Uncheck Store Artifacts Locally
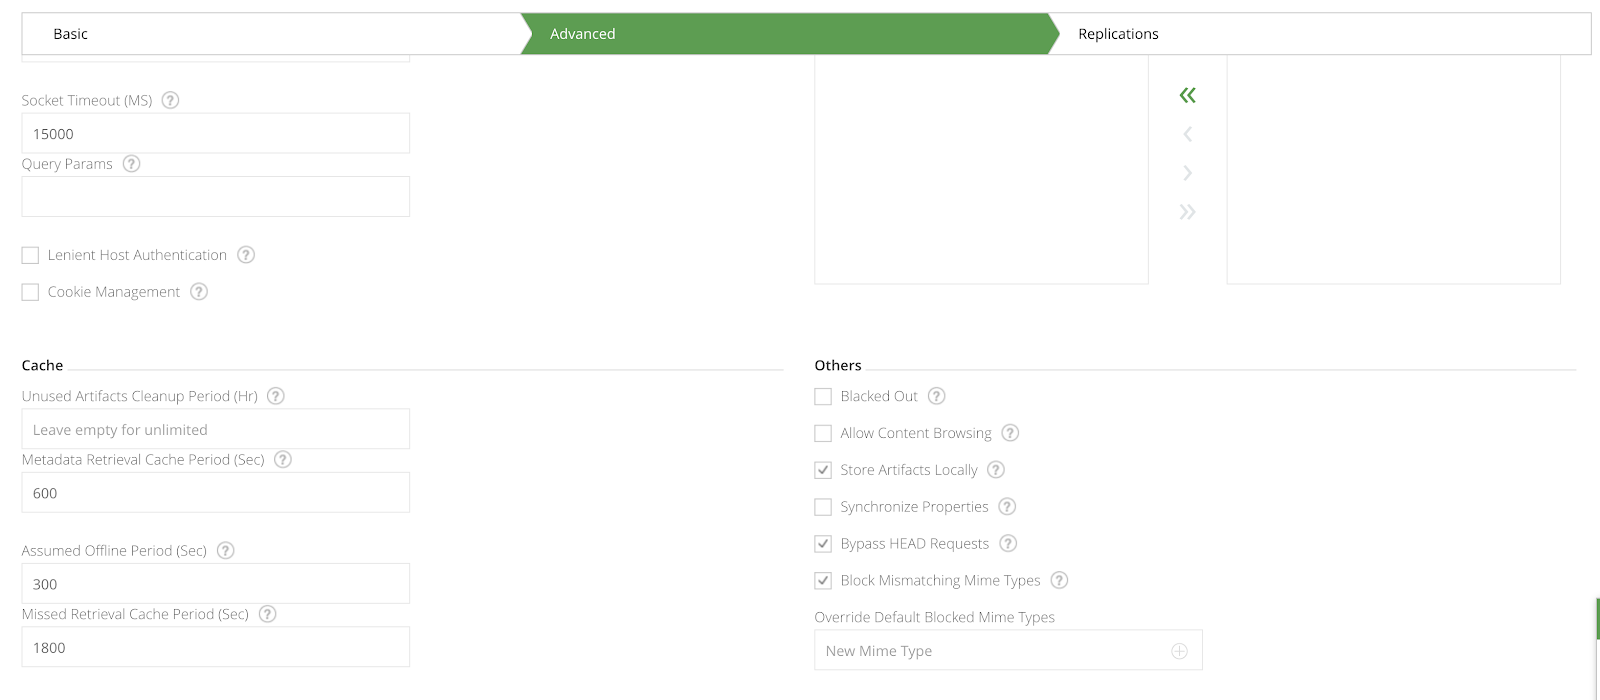Image resolution: width=1600 pixels, height=700 pixels. click(823, 470)
